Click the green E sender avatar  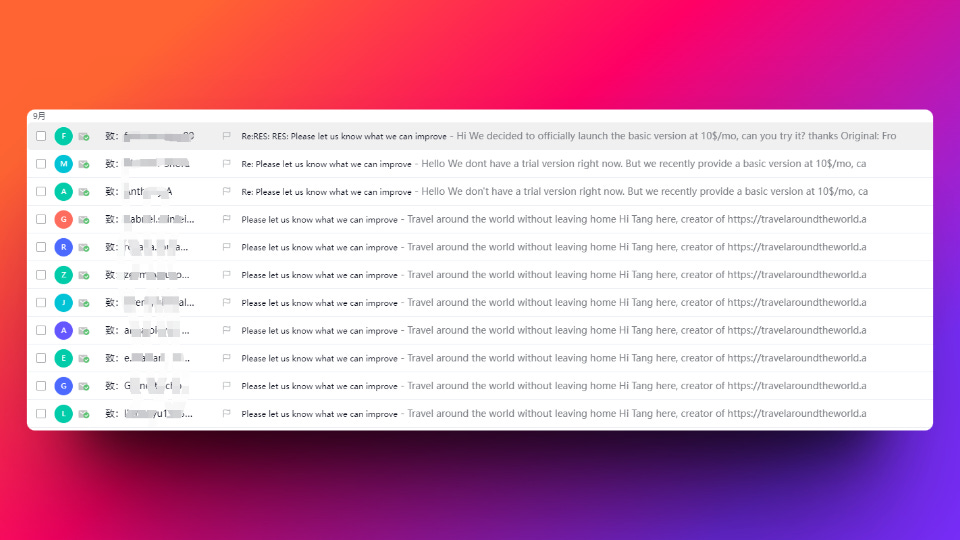click(x=64, y=358)
